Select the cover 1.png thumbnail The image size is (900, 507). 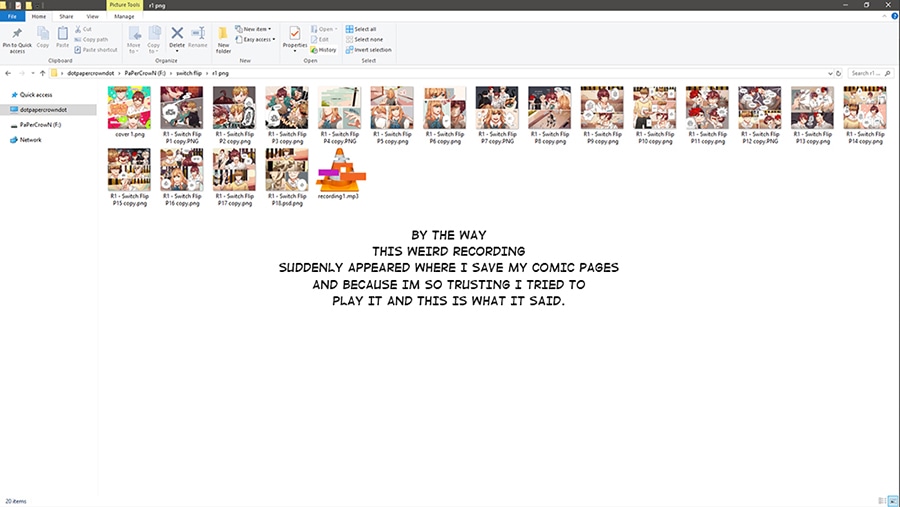pyautogui.click(x=129, y=108)
